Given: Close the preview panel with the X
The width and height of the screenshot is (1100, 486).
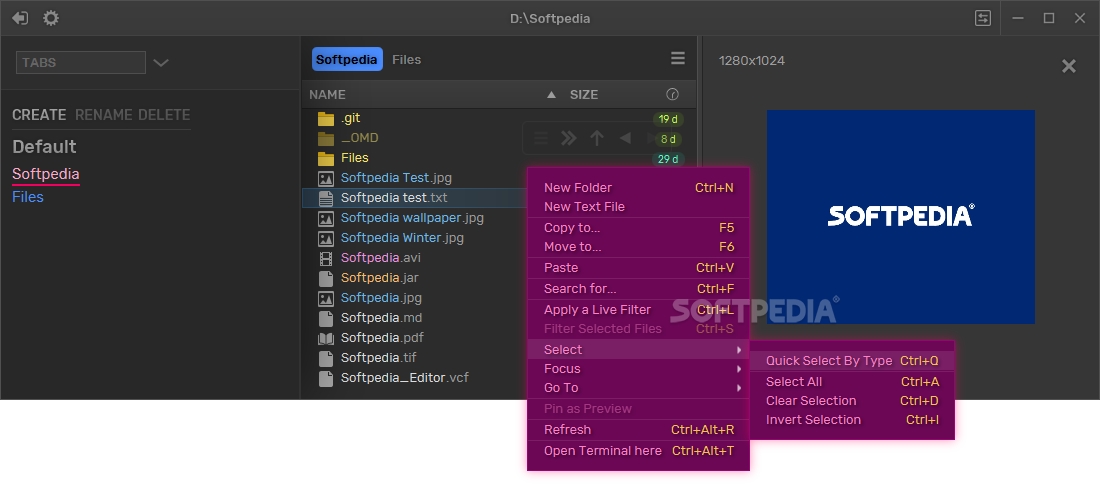Looking at the screenshot, I should pyautogui.click(x=1068, y=66).
